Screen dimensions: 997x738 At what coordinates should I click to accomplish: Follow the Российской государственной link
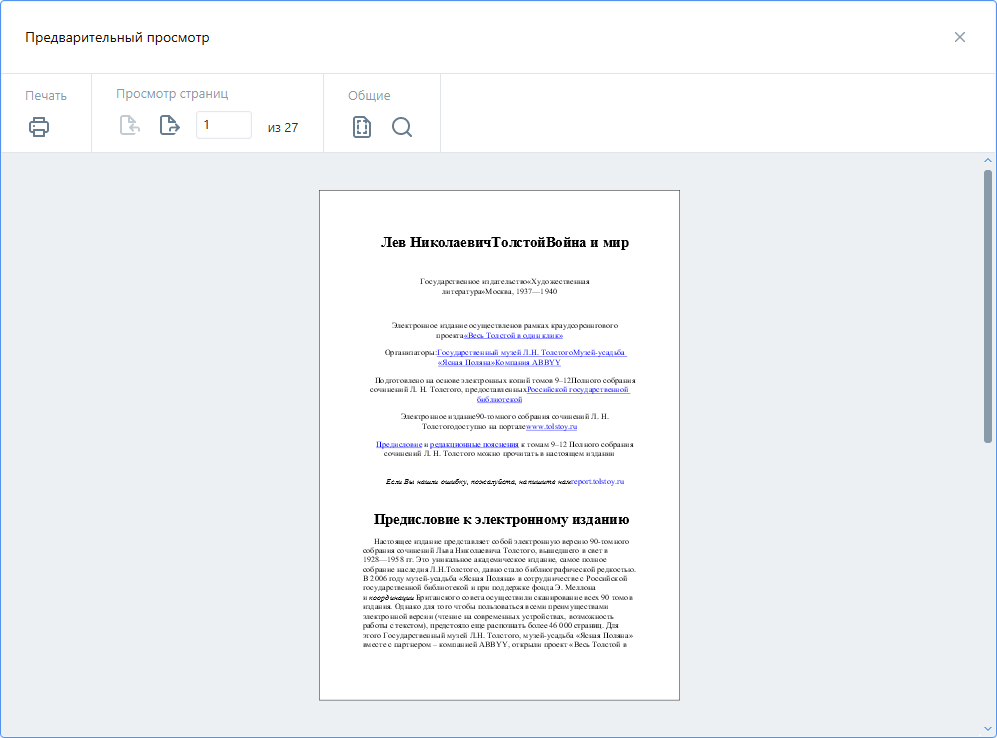(578, 389)
